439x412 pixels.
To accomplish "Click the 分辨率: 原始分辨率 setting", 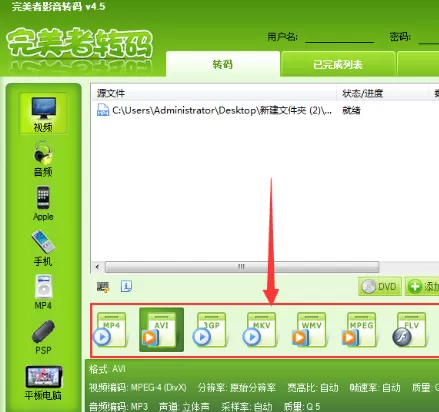I will 237,388.
